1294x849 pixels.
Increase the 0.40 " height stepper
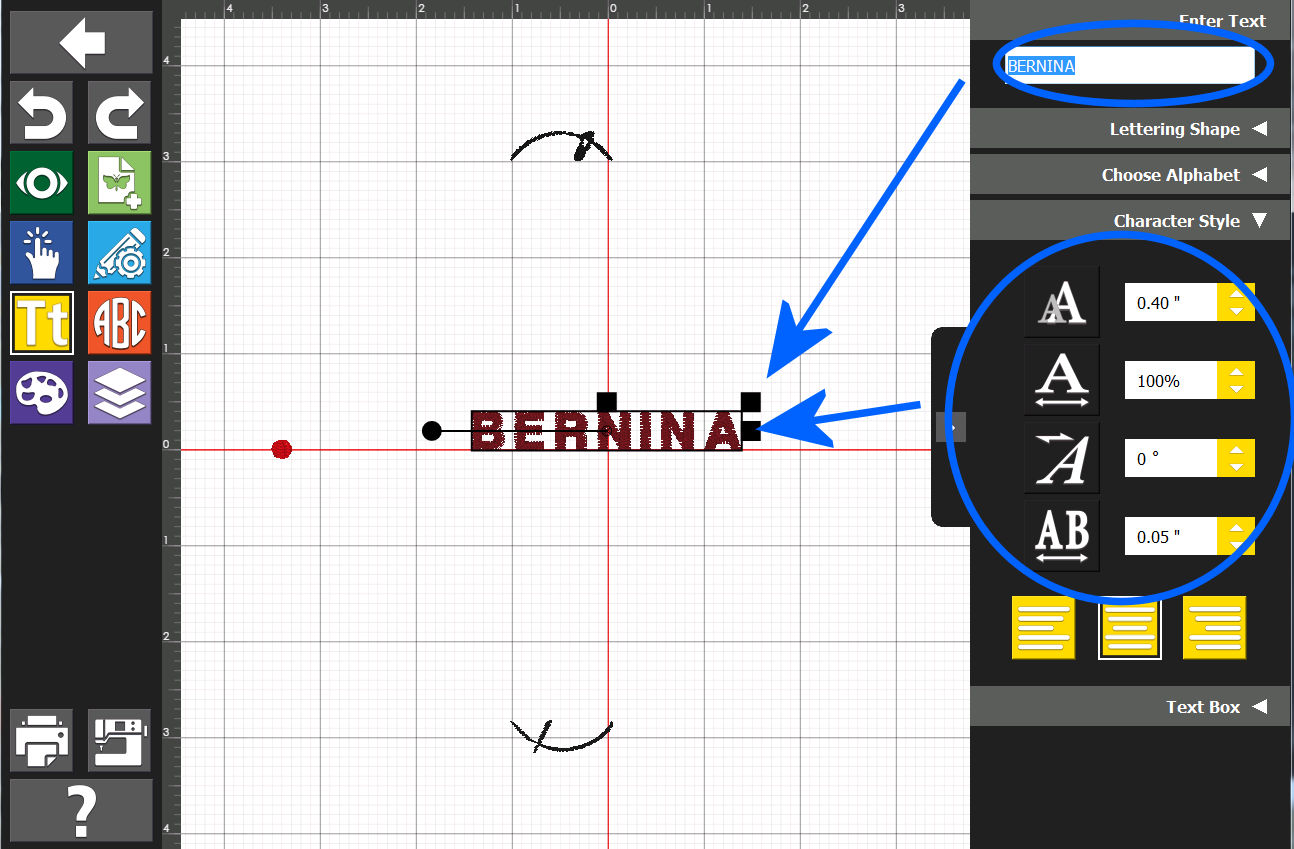pyautogui.click(x=1237, y=293)
